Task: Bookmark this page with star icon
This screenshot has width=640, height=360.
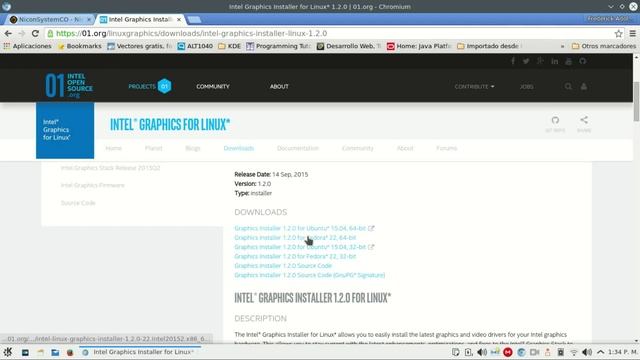Action: point(618,33)
